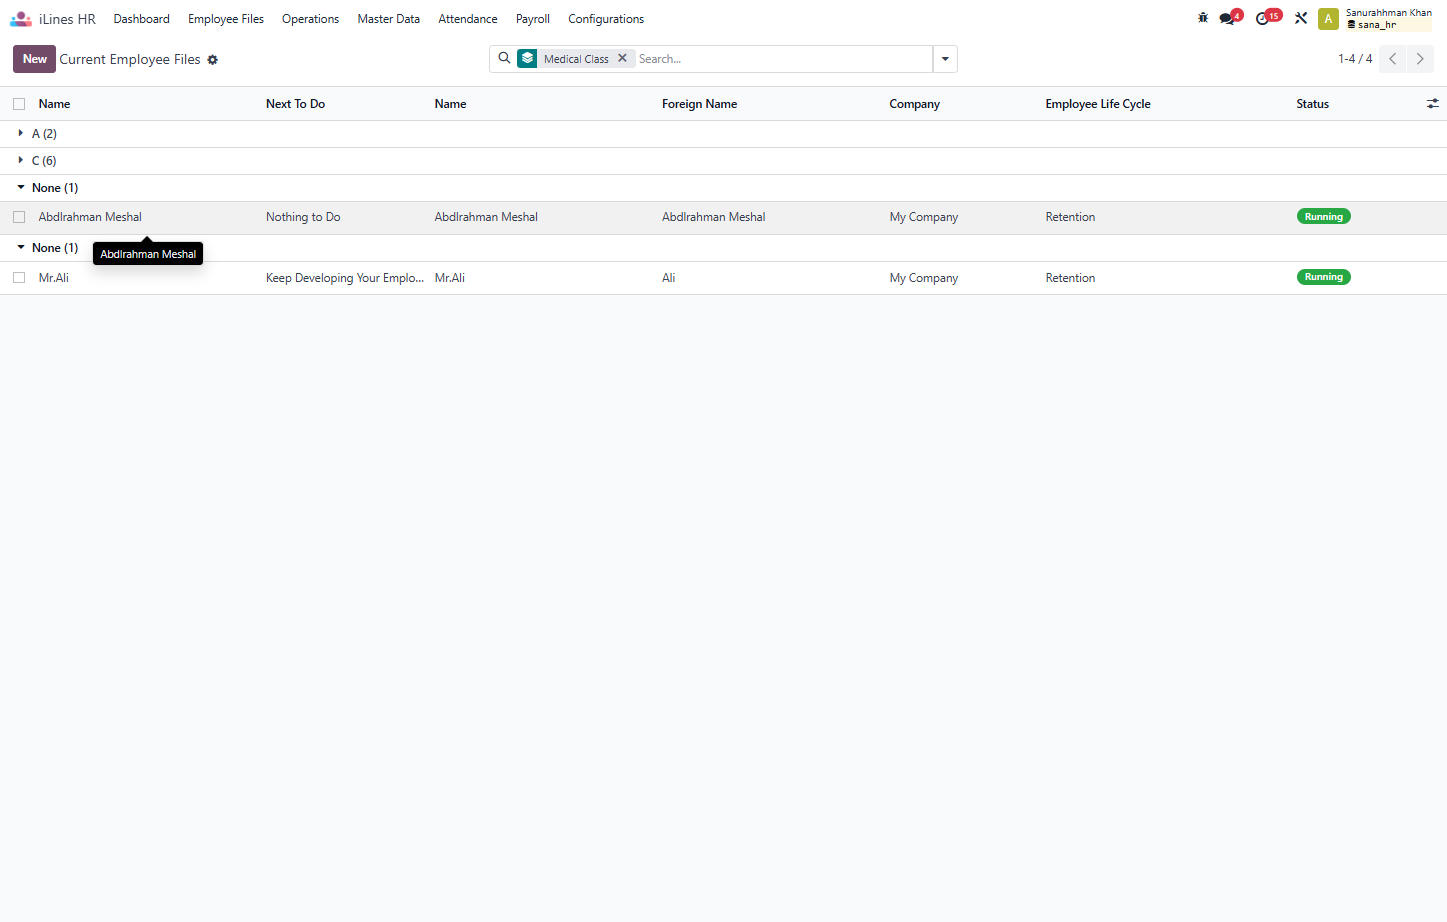Toggle the select-all header checkbox
The image size is (1447, 922).
(19, 104)
